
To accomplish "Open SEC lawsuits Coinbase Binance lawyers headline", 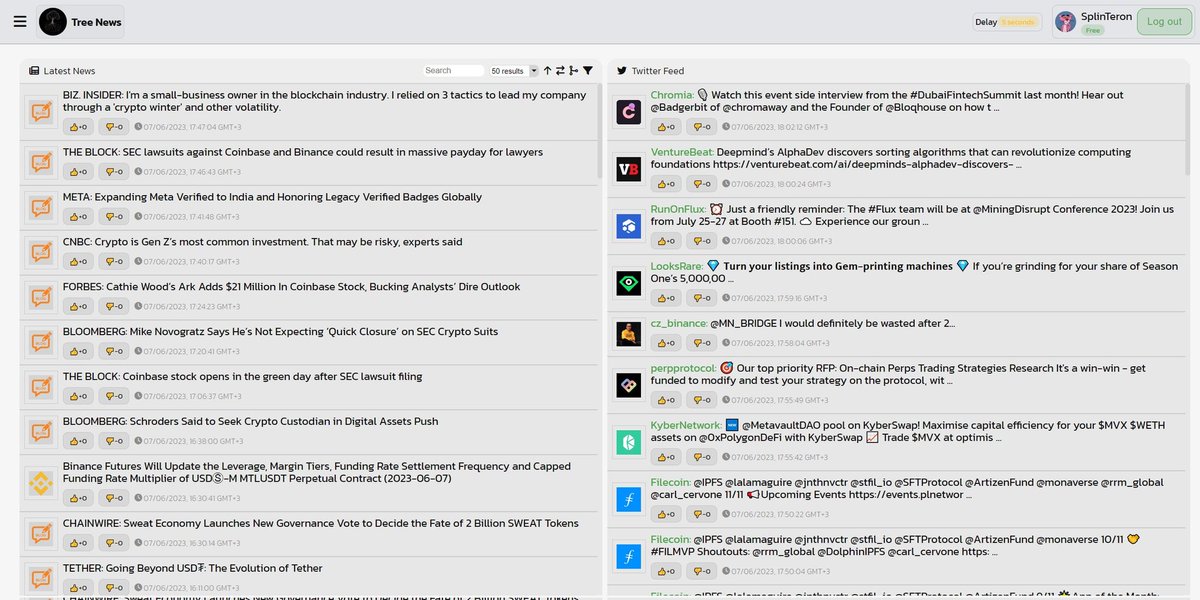I will click(x=303, y=152).
